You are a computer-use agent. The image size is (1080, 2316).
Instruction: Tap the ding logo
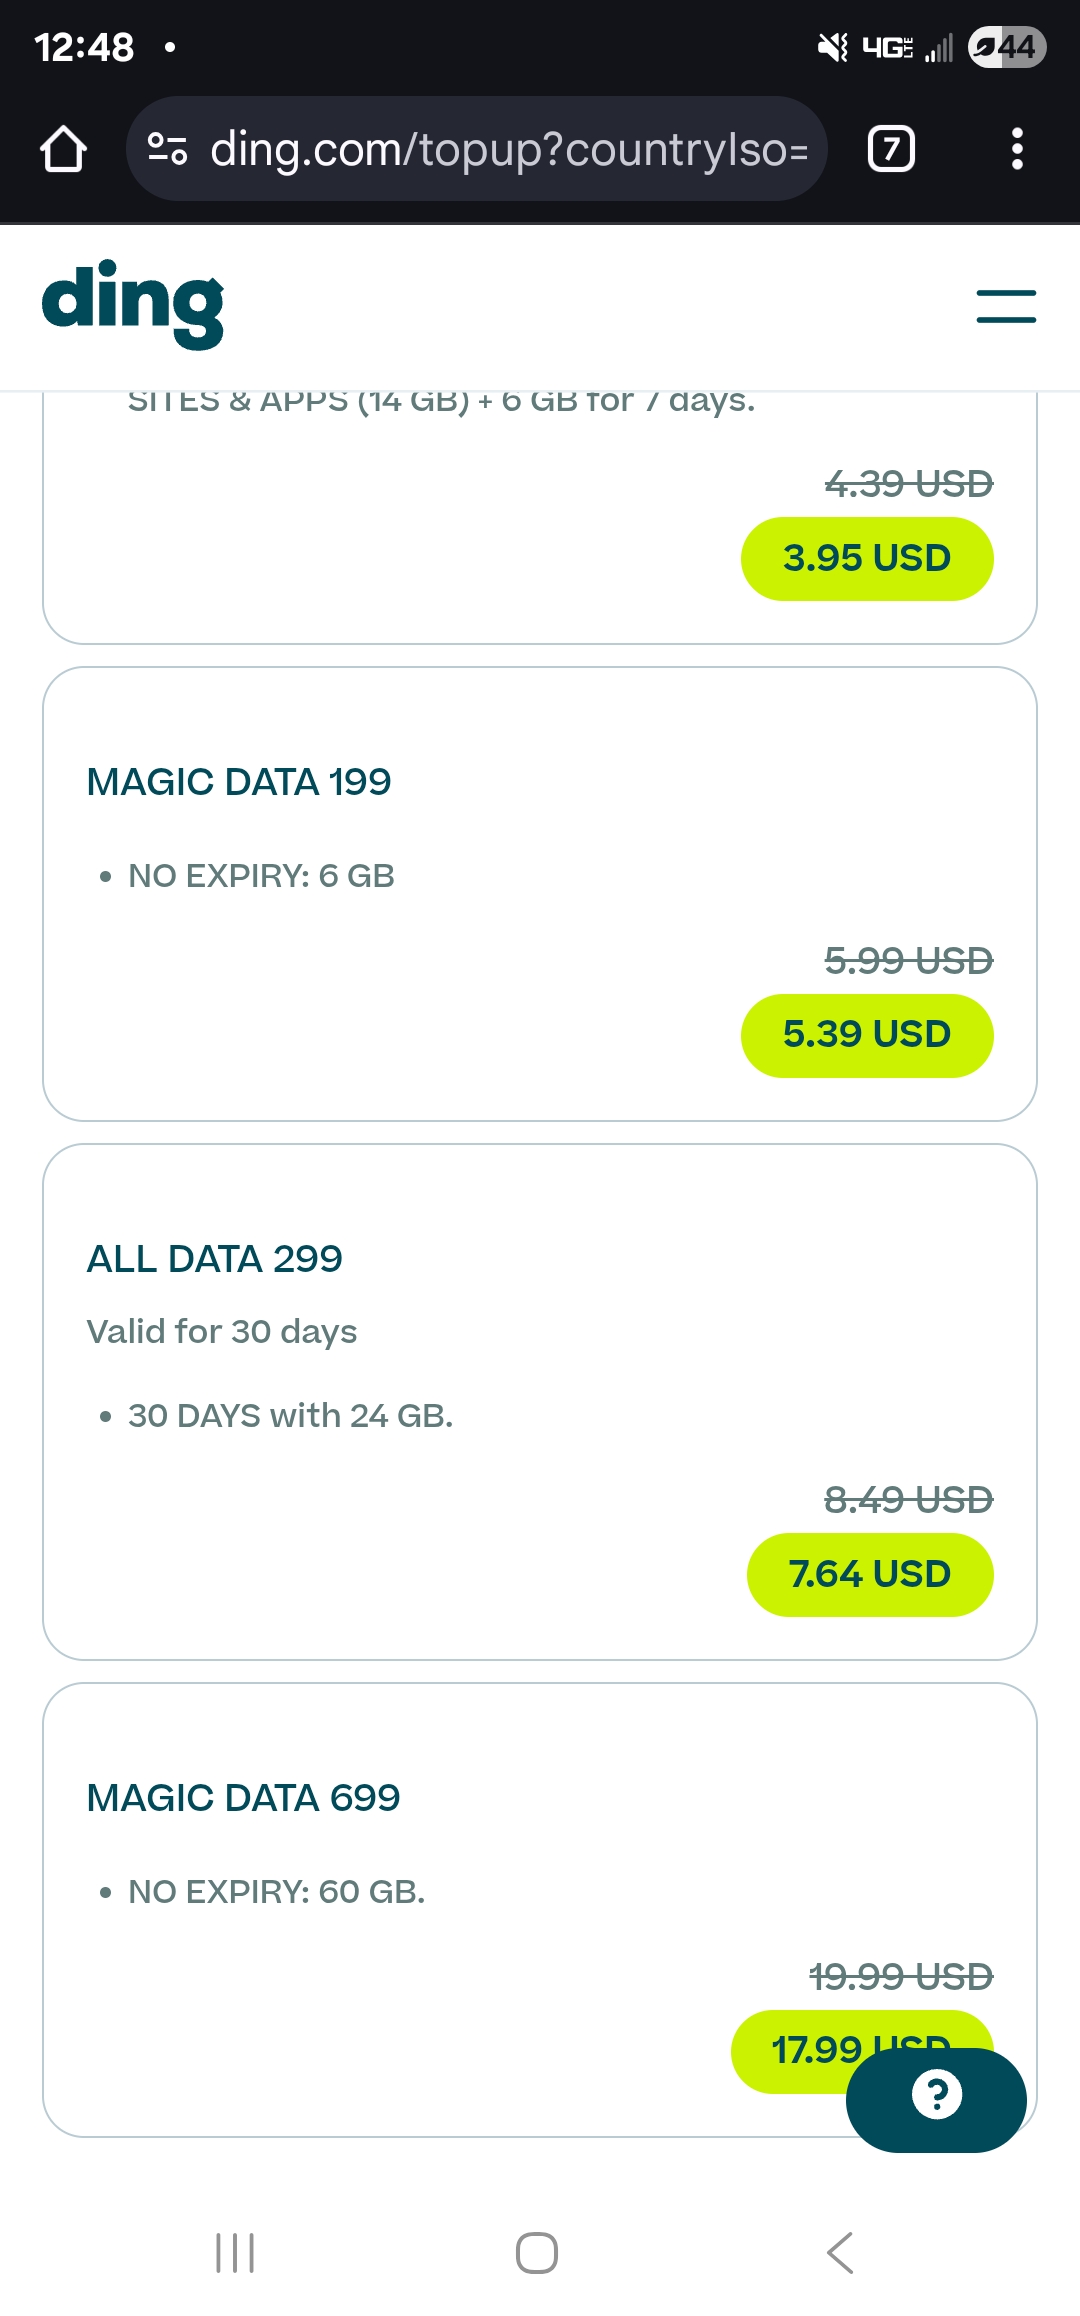pos(133,305)
